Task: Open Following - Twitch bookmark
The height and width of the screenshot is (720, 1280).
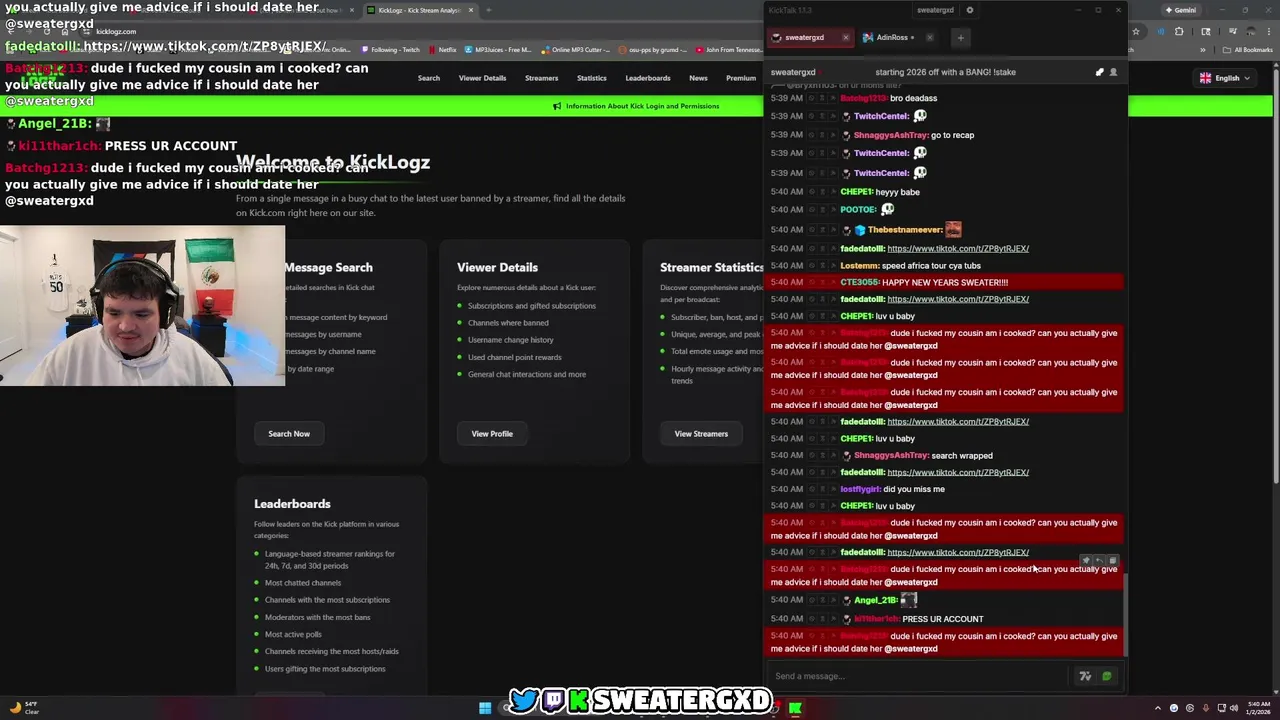Action: pos(391,49)
